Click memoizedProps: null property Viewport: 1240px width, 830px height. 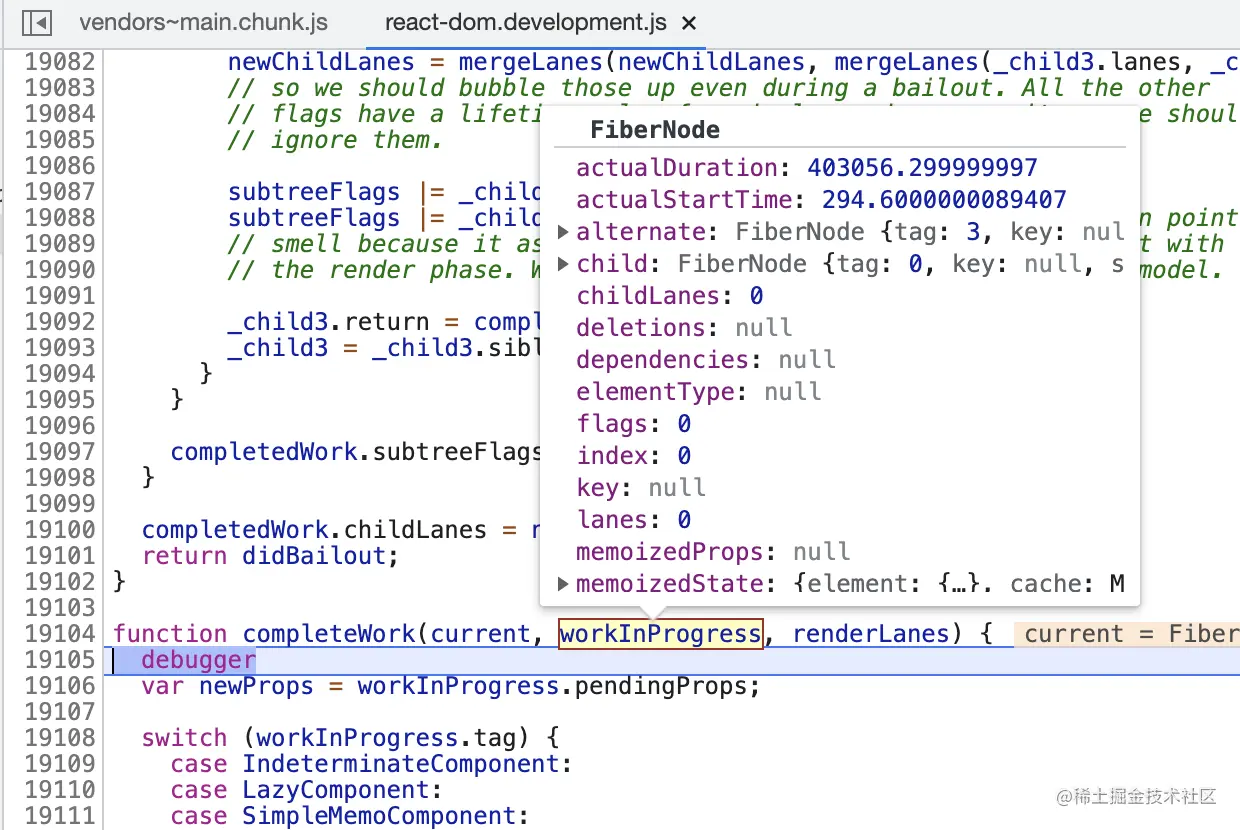(713, 552)
